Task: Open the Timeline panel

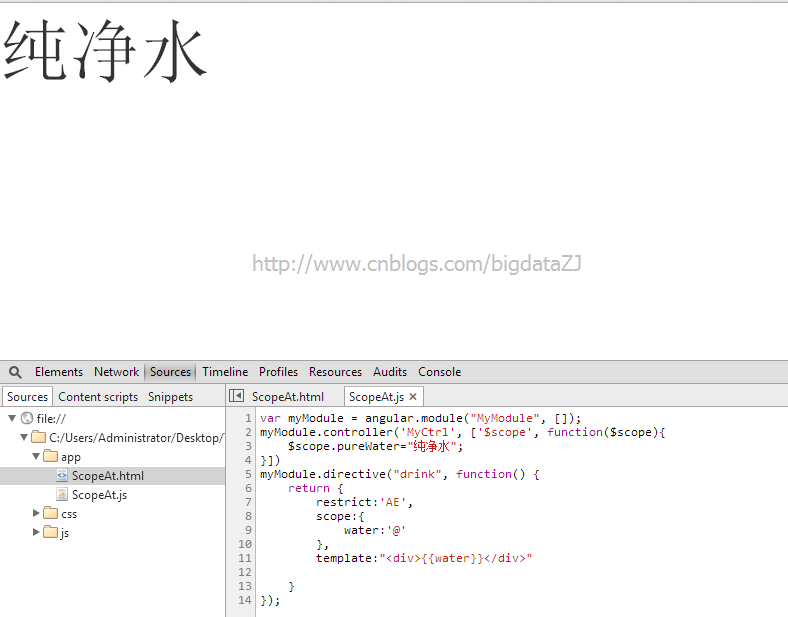Action: point(225,372)
